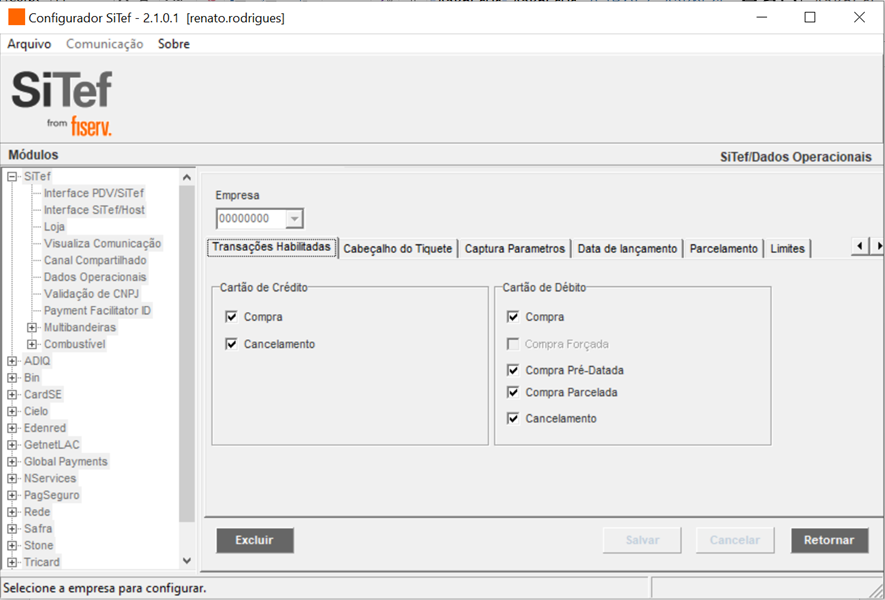The image size is (885, 600).
Task: Click the Cancelar button
Action: click(x=735, y=540)
